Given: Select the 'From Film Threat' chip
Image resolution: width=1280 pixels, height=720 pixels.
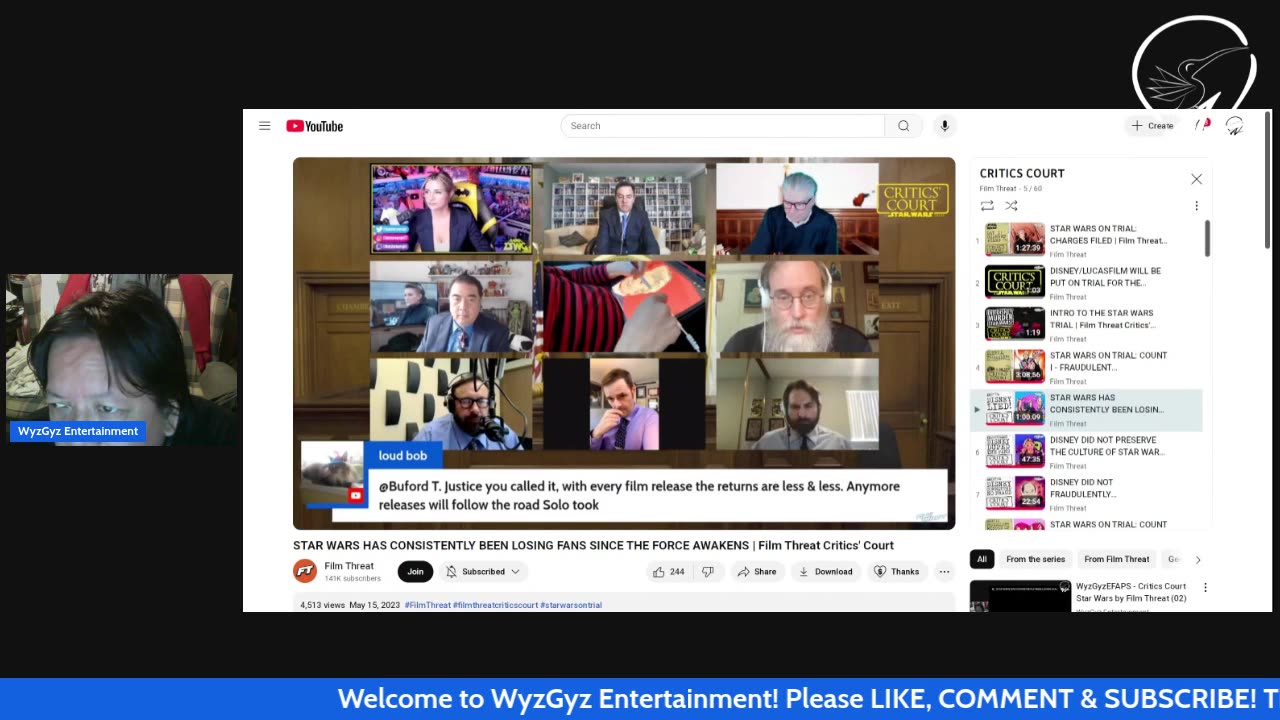Looking at the screenshot, I should point(1117,559).
